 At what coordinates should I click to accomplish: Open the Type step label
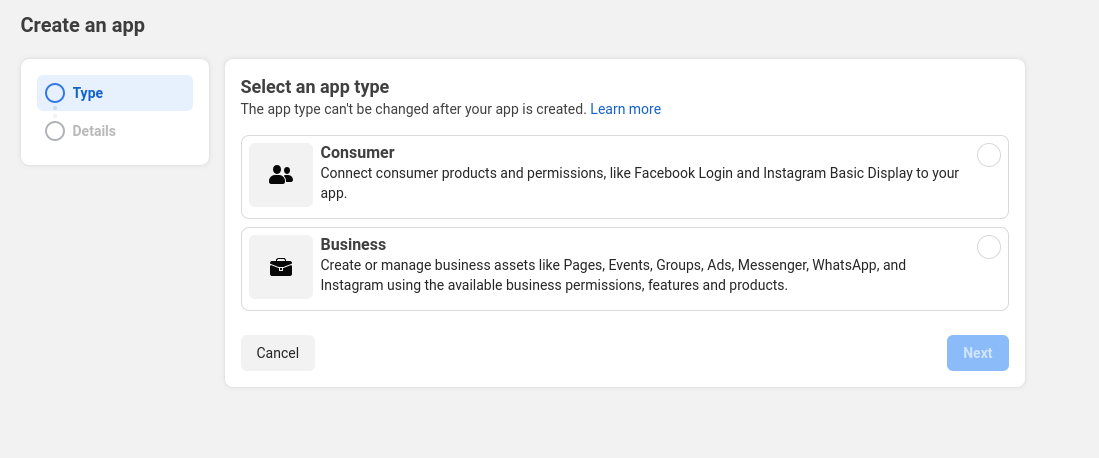click(88, 93)
